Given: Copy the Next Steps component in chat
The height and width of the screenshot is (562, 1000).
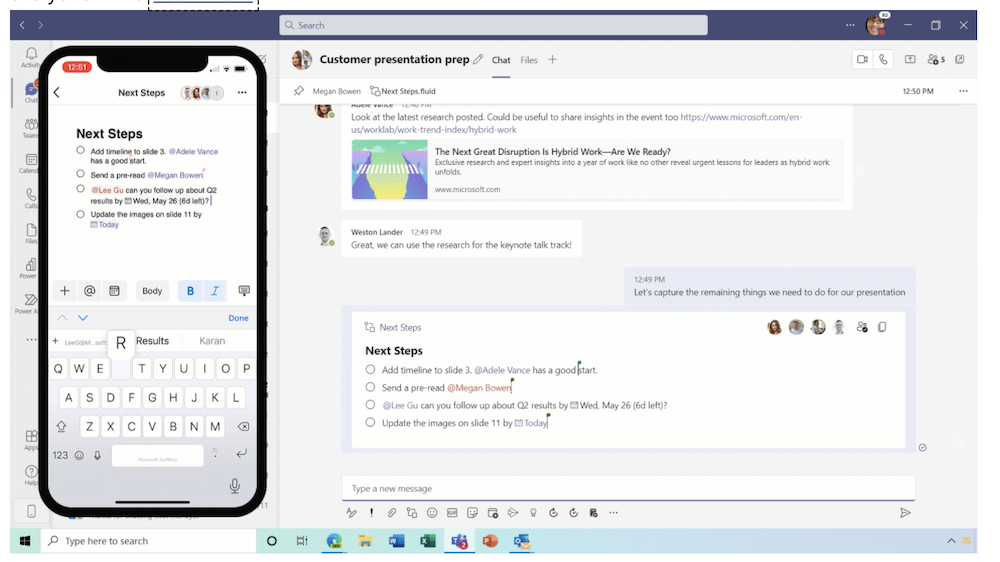Looking at the screenshot, I should 882,327.
